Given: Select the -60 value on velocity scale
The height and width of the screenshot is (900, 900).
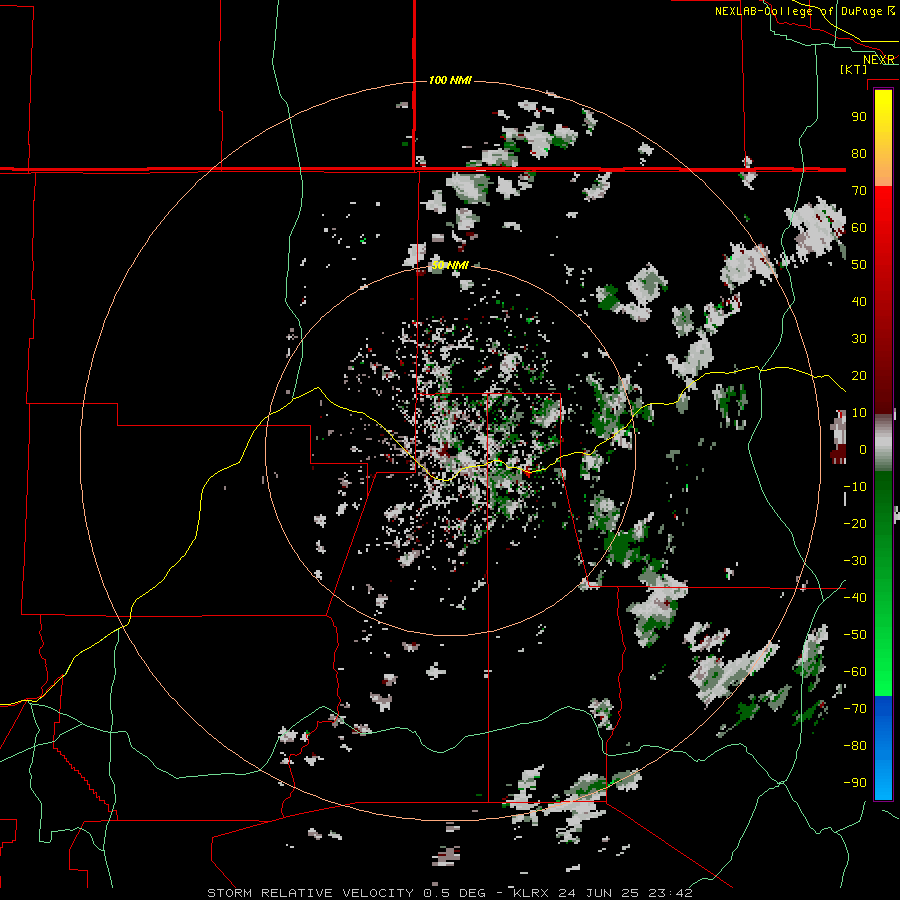Looking at the screenshot, I should [x=855, y=672].
